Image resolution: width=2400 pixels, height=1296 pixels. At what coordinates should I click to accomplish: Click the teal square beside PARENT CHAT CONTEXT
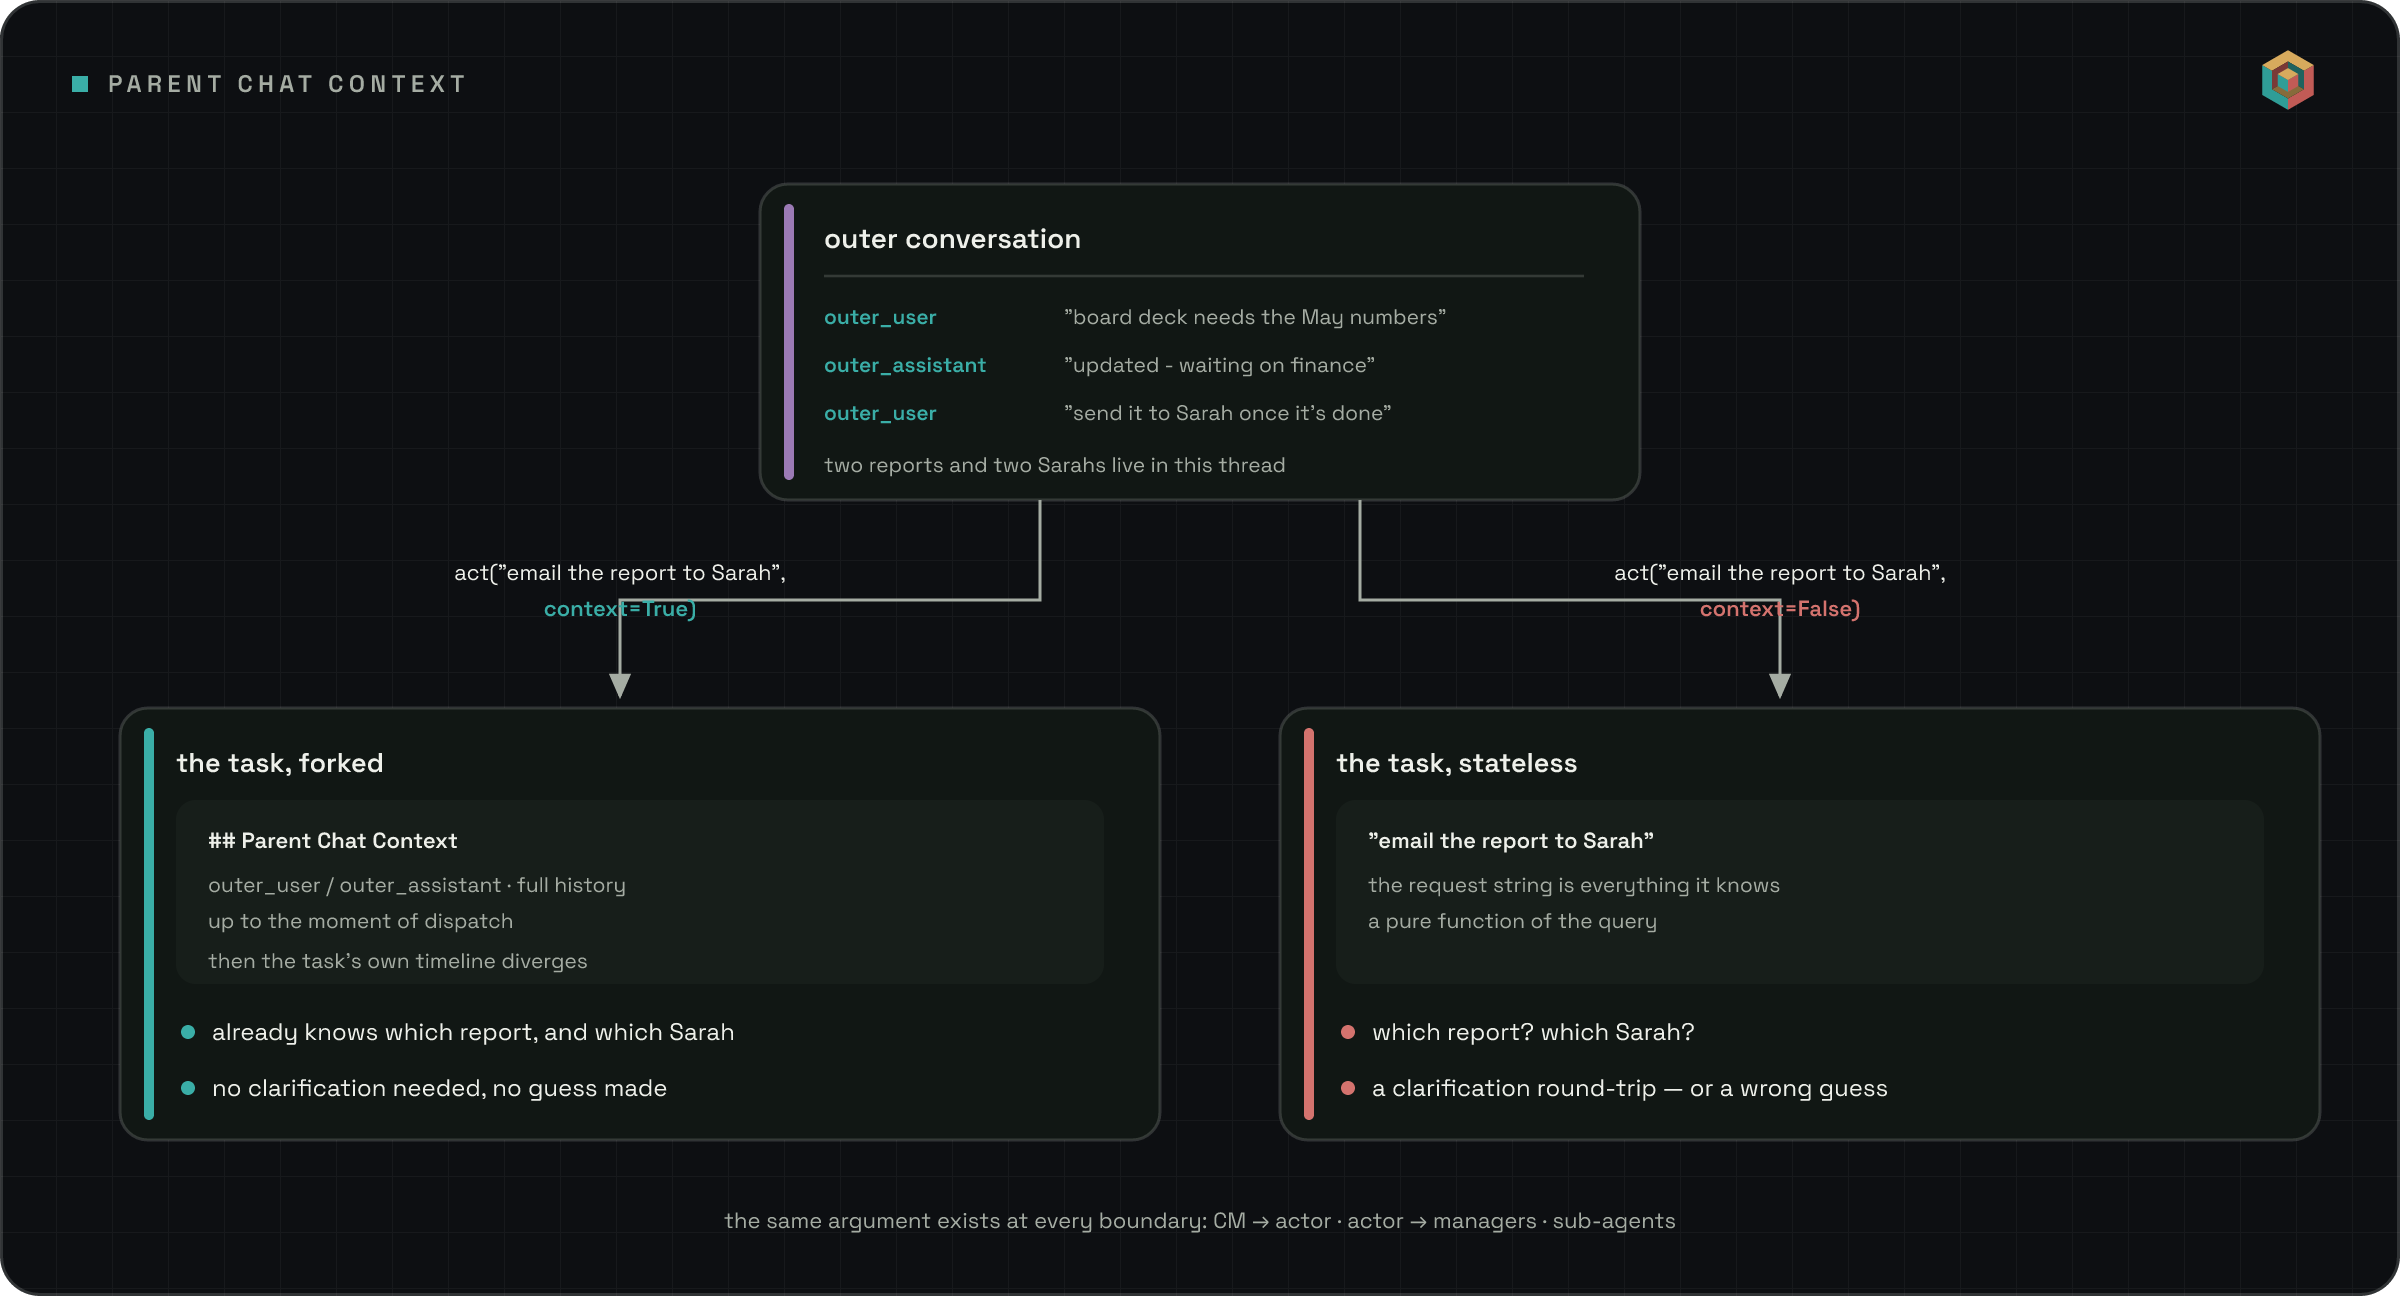point(81,84)
